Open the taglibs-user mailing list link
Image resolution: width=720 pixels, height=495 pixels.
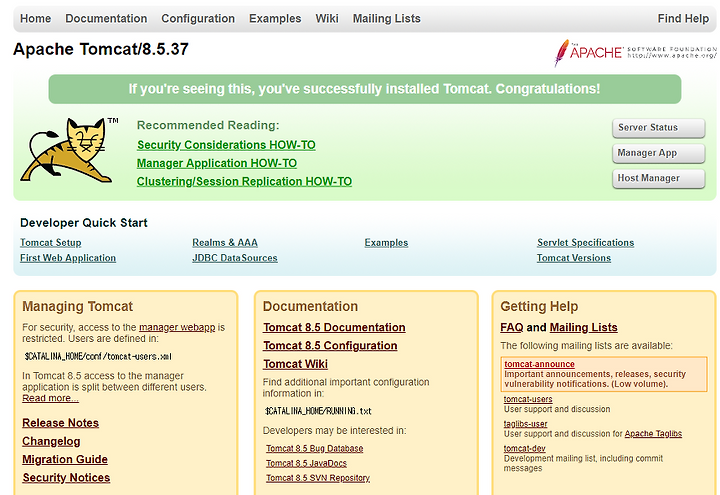pos(525,424)
